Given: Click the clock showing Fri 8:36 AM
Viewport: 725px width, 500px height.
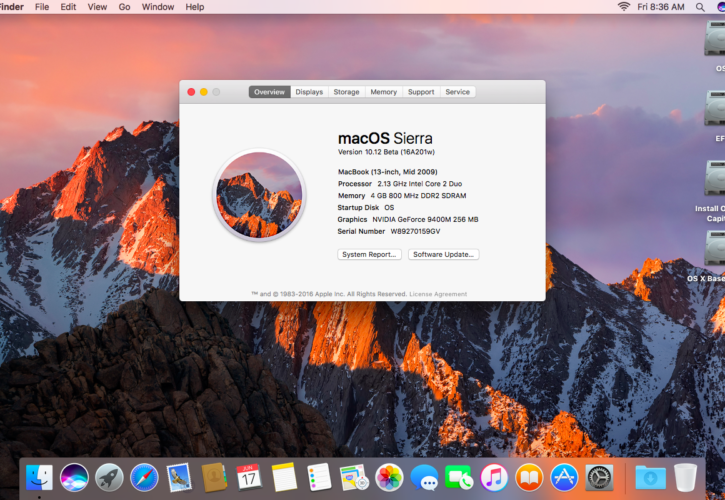Looking at the screenshot, I should (661, 7).
